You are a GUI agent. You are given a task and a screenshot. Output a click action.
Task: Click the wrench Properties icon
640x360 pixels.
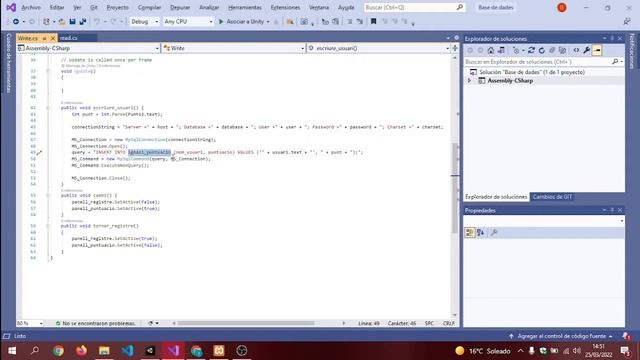587,50
